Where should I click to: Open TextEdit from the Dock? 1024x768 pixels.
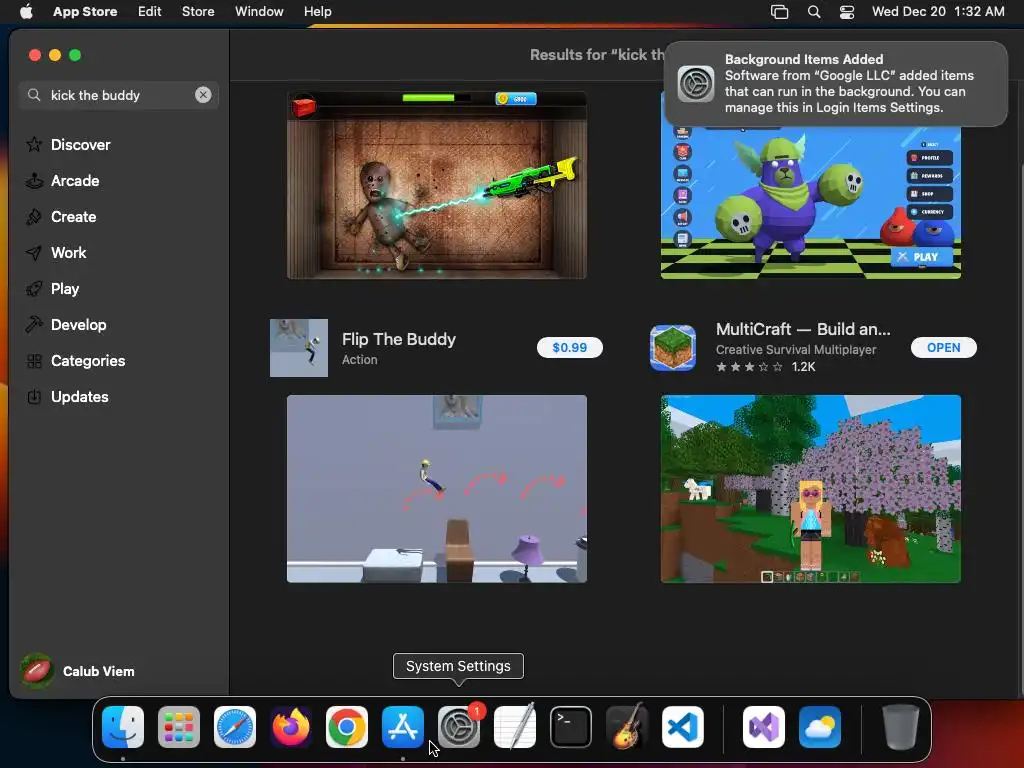515,726
